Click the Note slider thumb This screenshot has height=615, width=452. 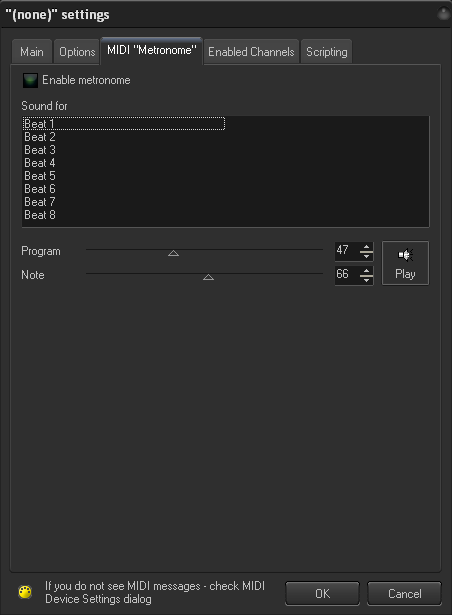point(208,277)
